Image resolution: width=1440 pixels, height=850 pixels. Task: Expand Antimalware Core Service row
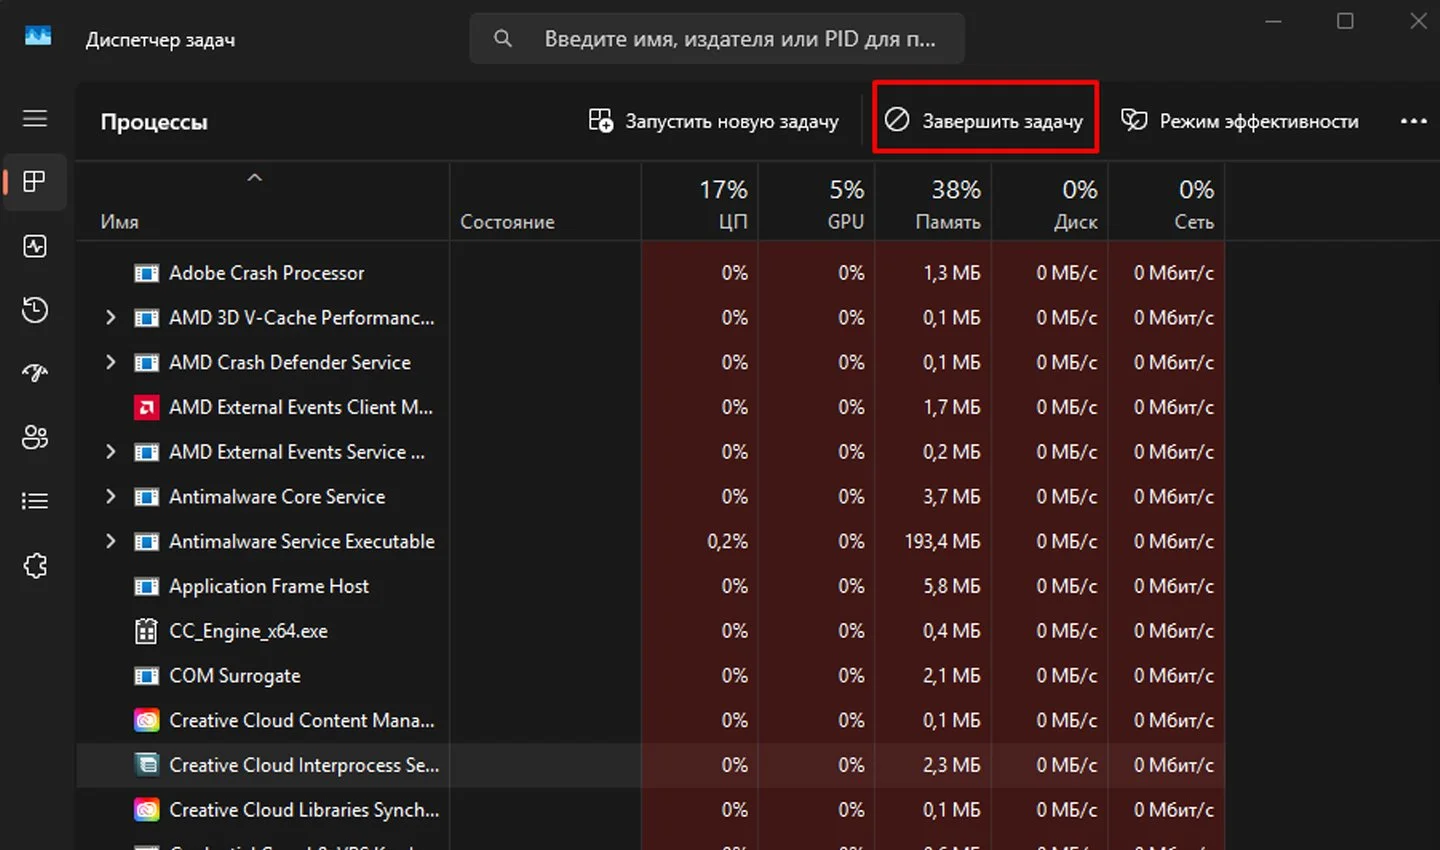pyautogui.click(x=111, y=497)
